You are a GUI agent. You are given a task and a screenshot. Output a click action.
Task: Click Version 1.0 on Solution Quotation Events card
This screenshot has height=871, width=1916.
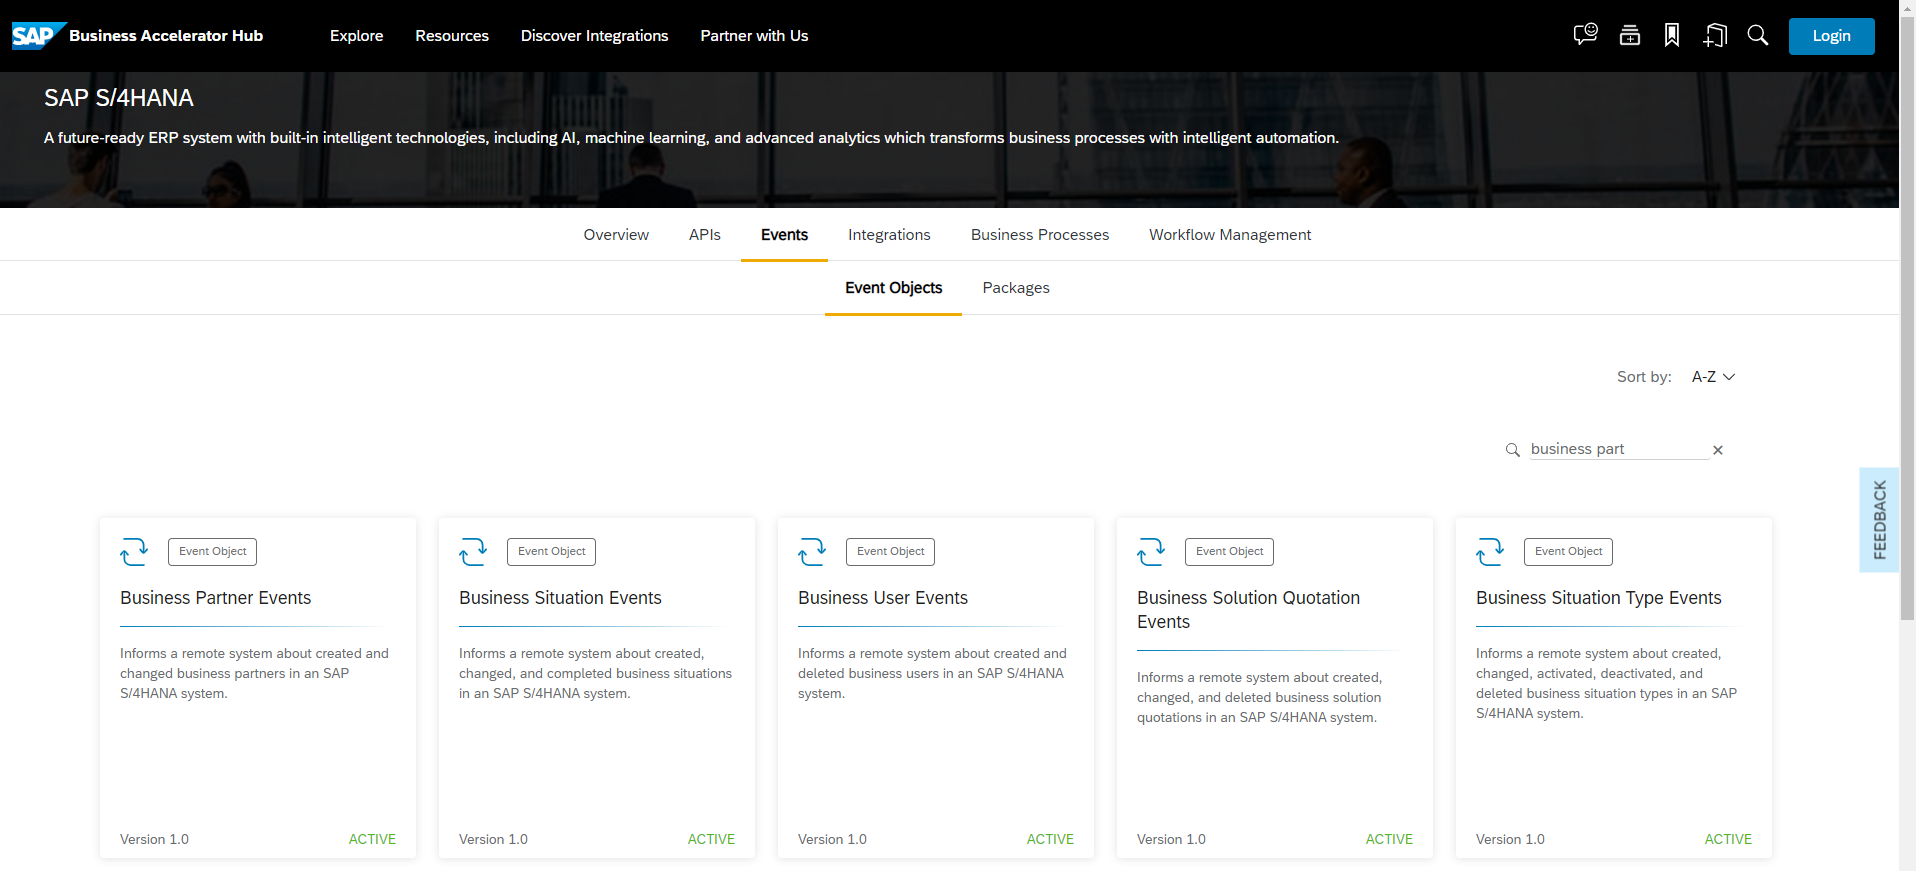pos(1171,840)
